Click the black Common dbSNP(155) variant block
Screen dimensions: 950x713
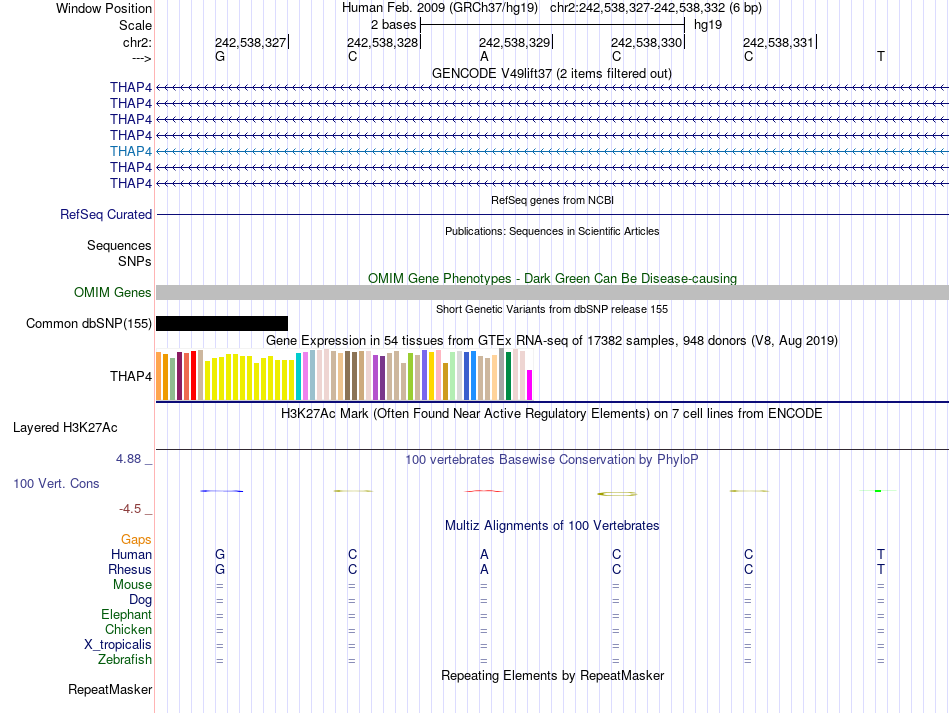point(222,323)
